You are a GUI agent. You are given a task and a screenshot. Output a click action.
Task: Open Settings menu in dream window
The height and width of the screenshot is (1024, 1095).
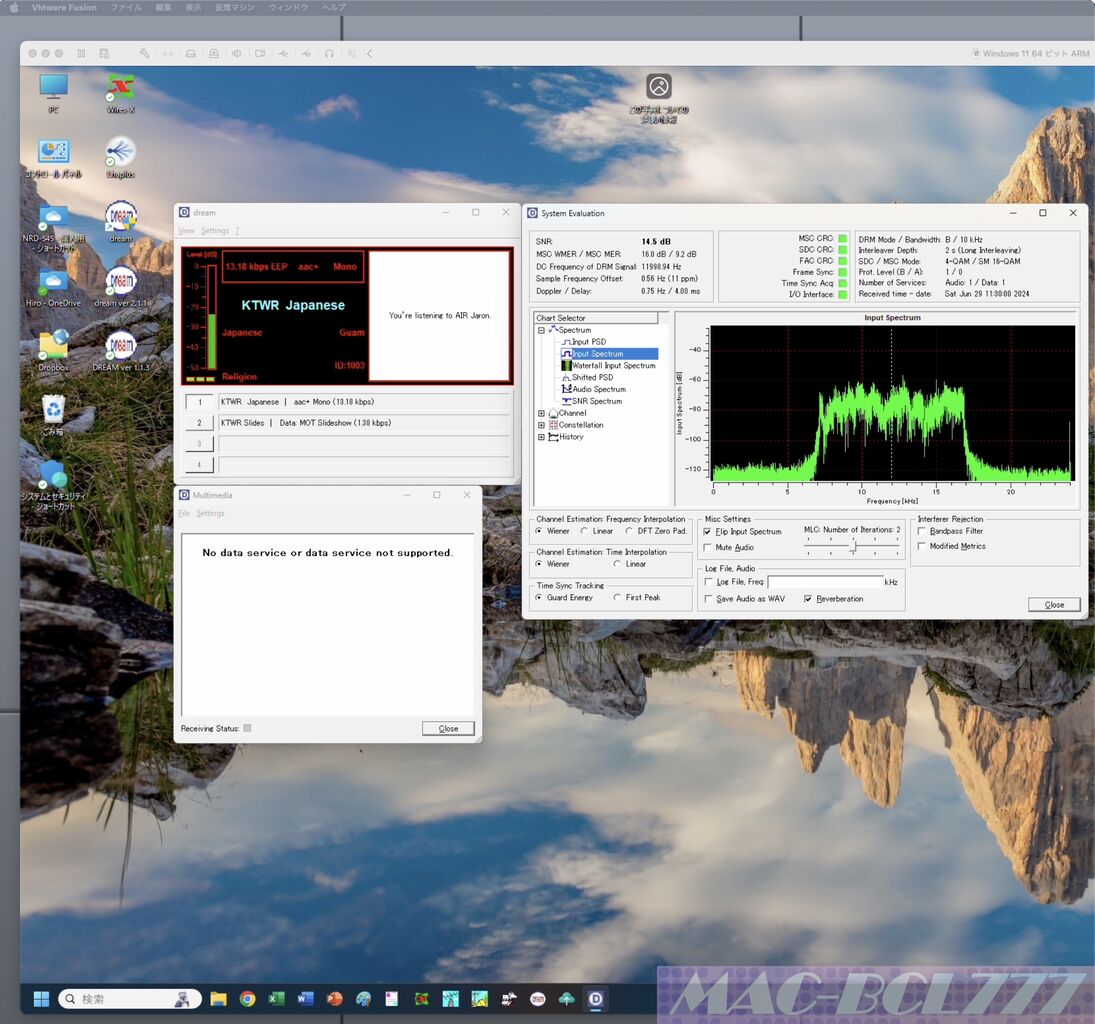tap(214, 231)
